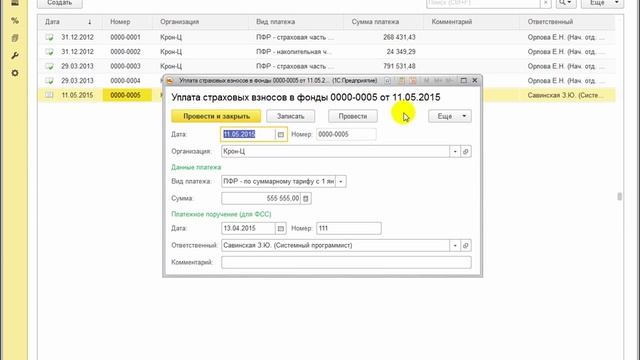This screenshot has height=360, width=640.
Task: Click the Сумма field with 555 555,00
Action: click(261, 198)
